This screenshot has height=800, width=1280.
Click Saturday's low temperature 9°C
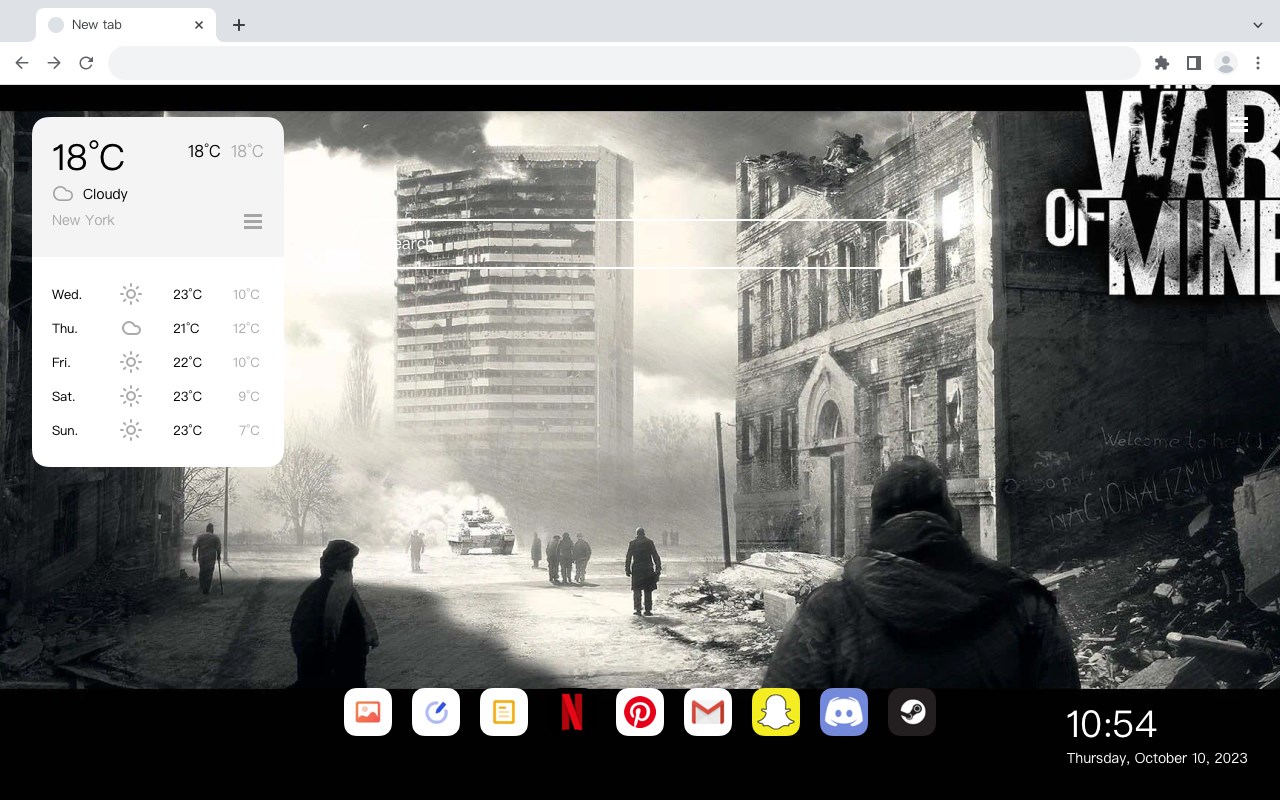pyautogui.click(x=249, y=396)
